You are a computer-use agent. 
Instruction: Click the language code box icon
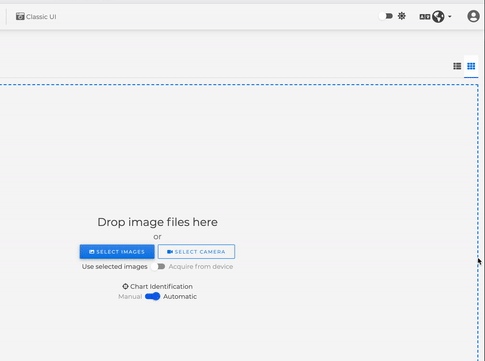click(x=425, y=17)
